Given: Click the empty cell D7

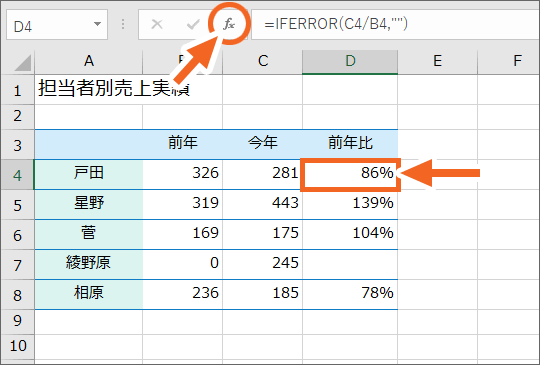Looking at the screenshot, I should click(x=350, y=265).
